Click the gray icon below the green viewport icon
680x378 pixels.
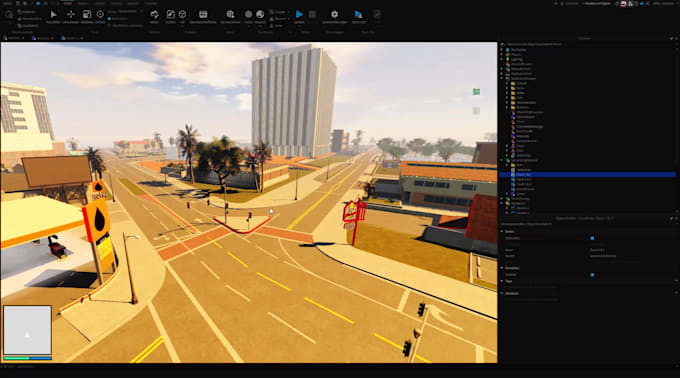(x=476, y=111)
